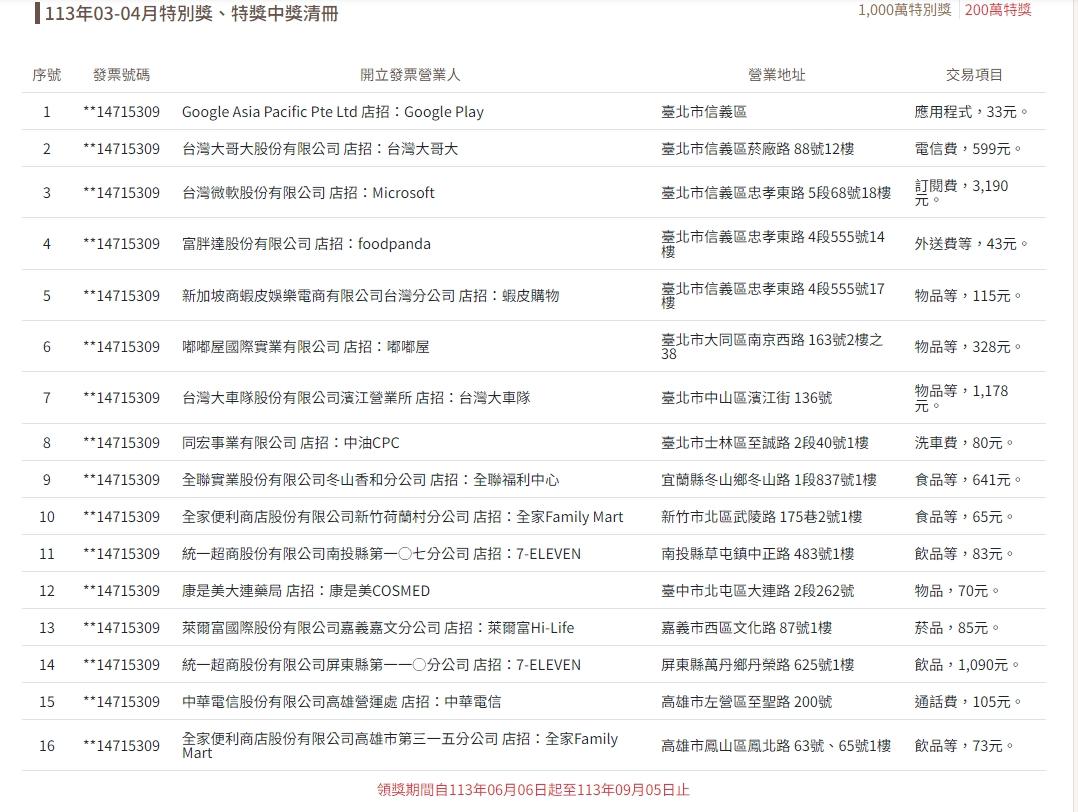The image size is (1078, 812).
Task: Click the address 忠孝東路 4段555號14樓
Action: [773, 244]
